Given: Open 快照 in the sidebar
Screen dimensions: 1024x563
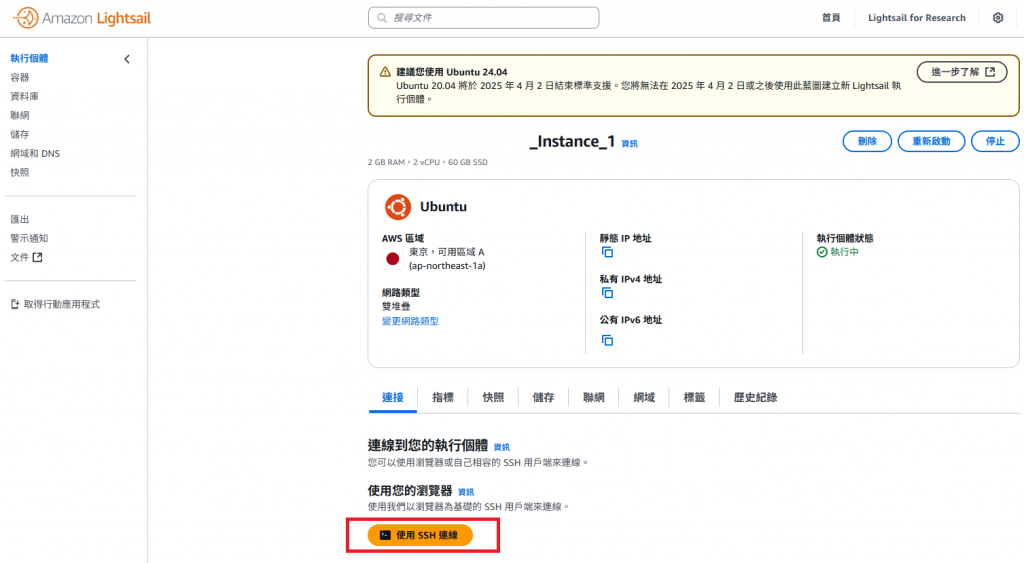Looking at the screenshot, I should 20,172.
